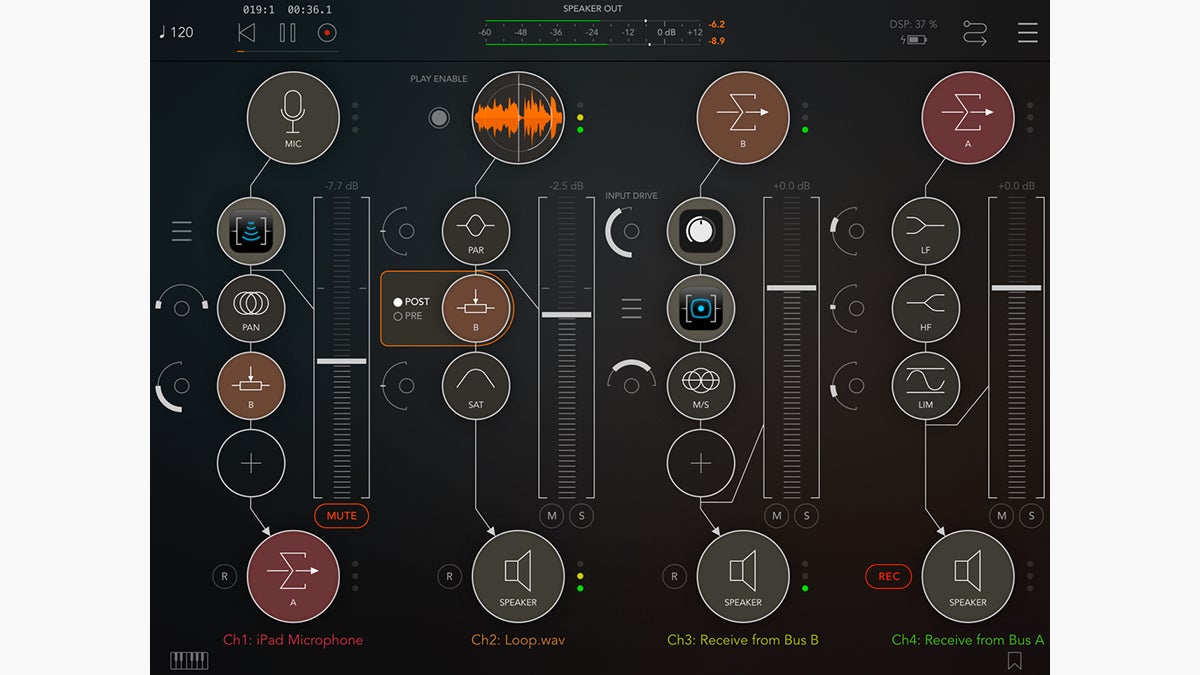Viewport: 1200px width, 675px height.
Task: Arm recording with the REC button on channel 4
Action: tap(887, 576)
